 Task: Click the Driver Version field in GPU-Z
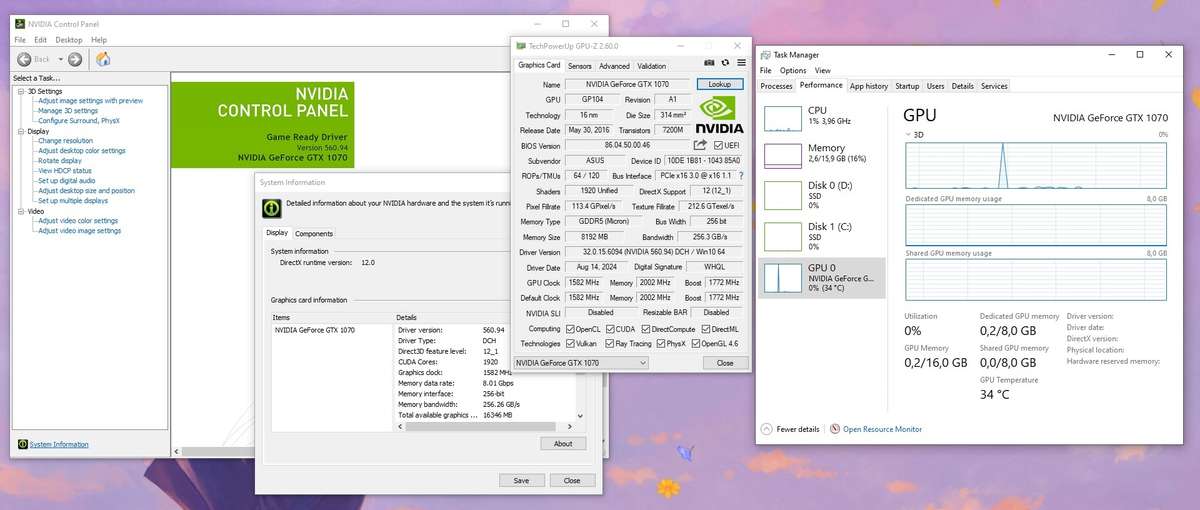[654, 252]
